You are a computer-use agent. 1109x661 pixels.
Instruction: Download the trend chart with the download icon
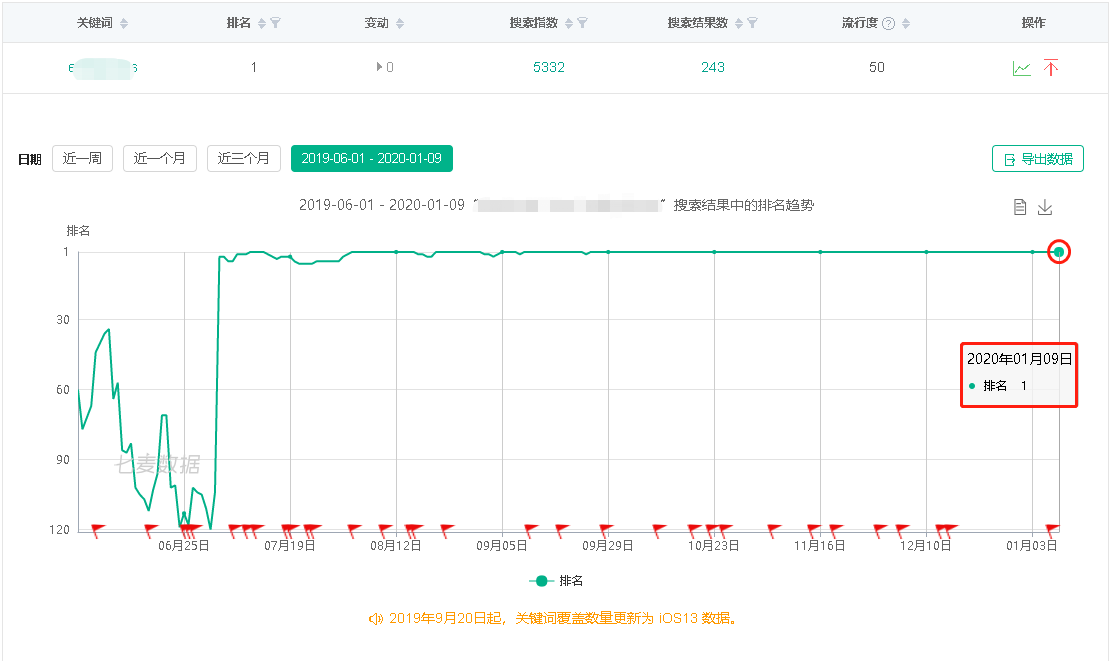1045,207
